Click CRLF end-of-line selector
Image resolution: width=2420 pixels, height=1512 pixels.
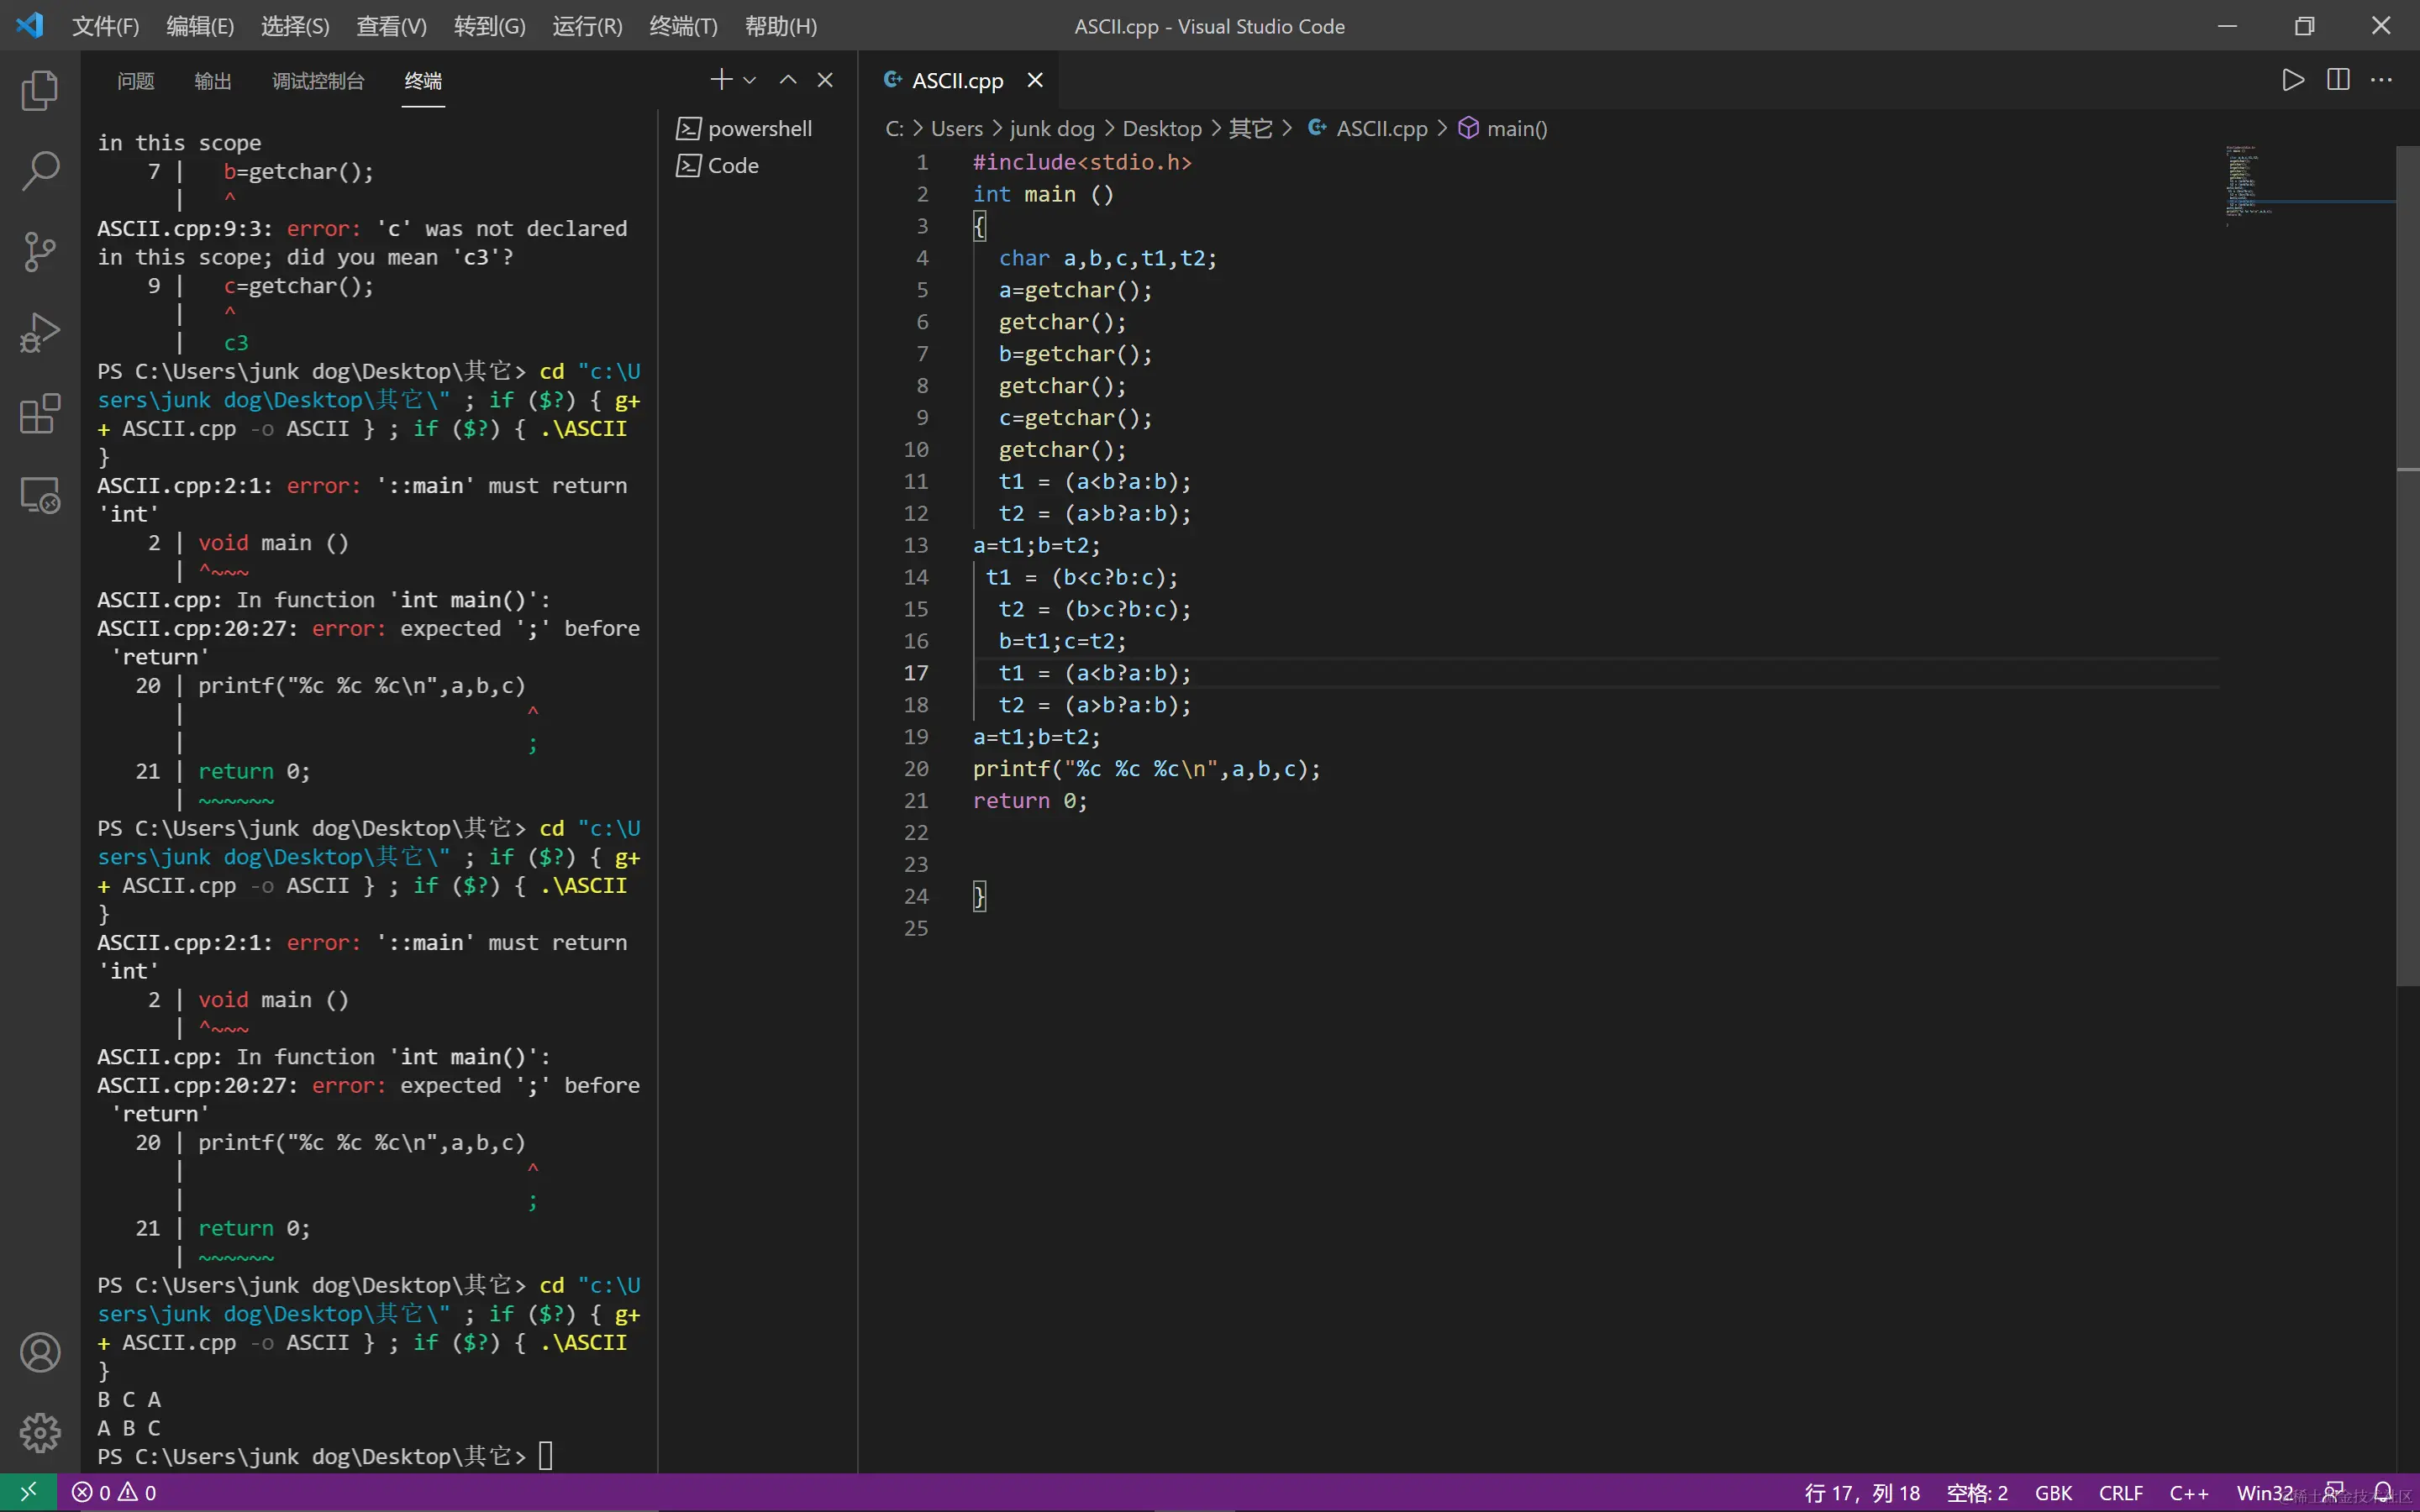[2120, 1492]
